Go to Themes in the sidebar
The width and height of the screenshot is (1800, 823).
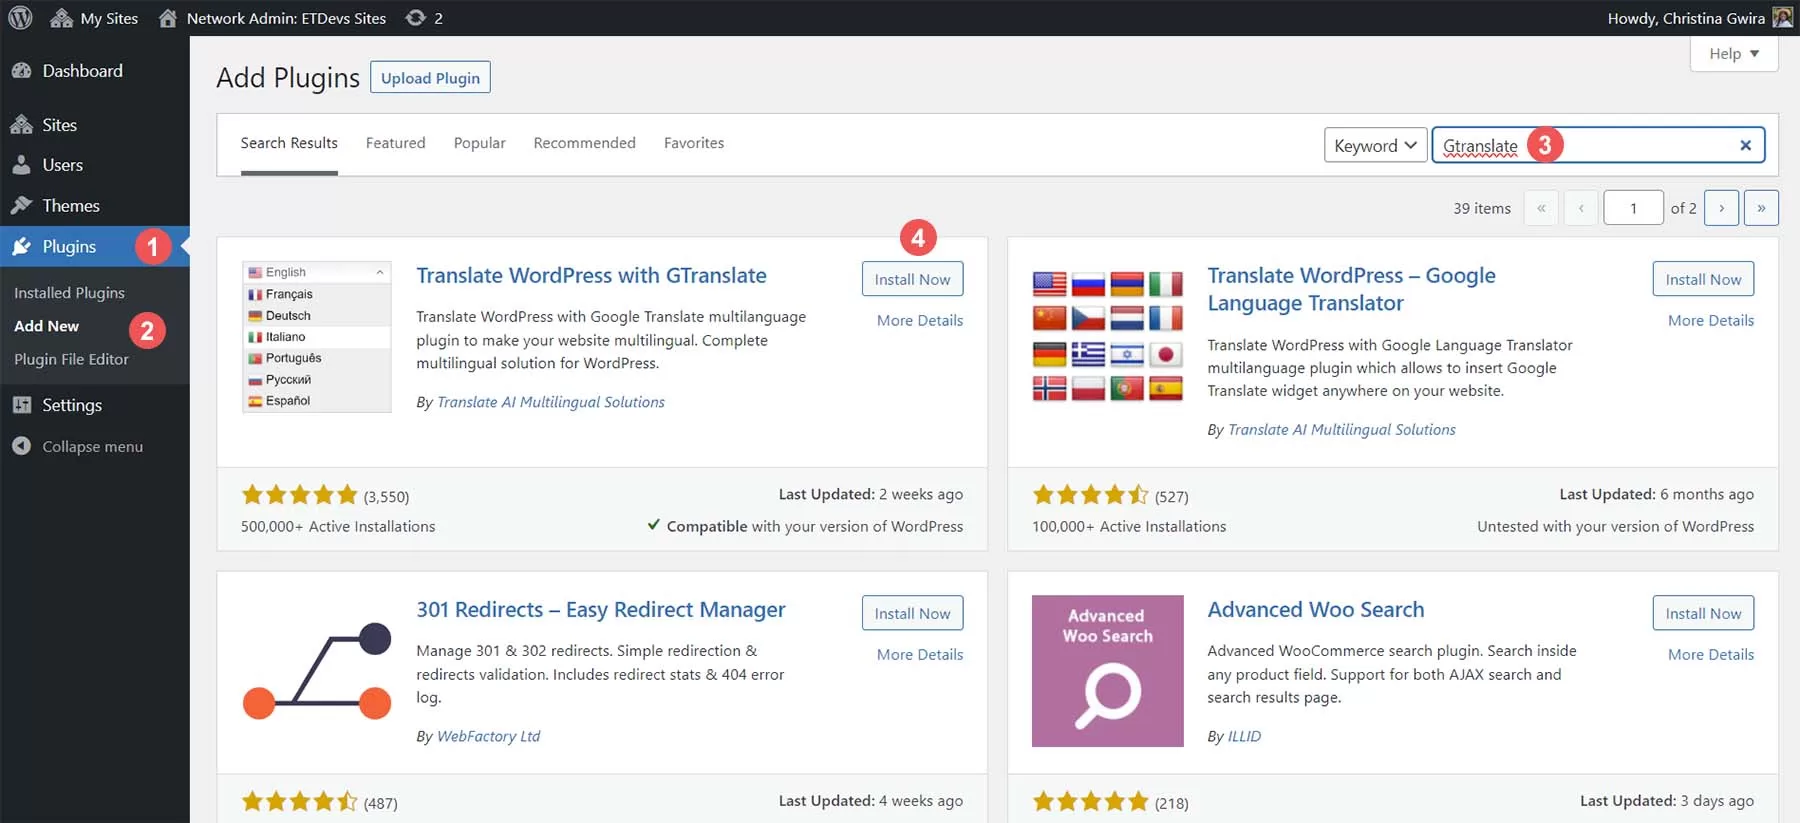(70, 206)
